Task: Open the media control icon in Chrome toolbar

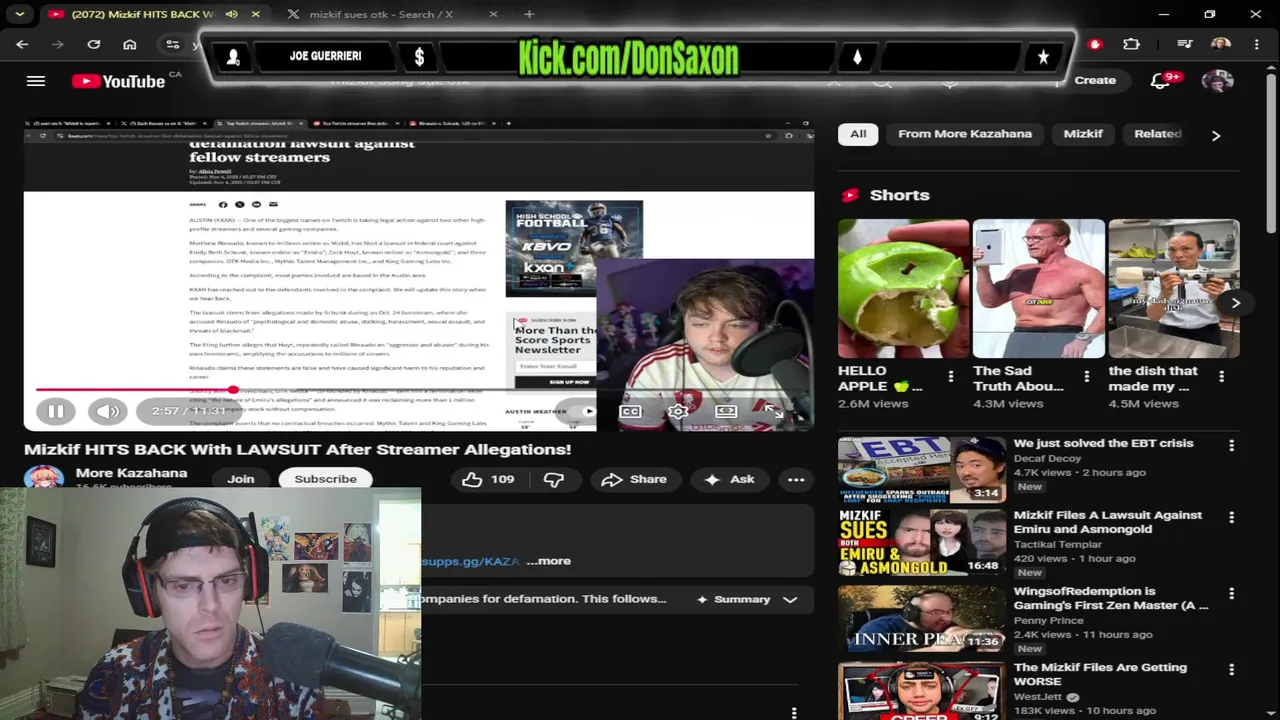Action: (1185, 44)
